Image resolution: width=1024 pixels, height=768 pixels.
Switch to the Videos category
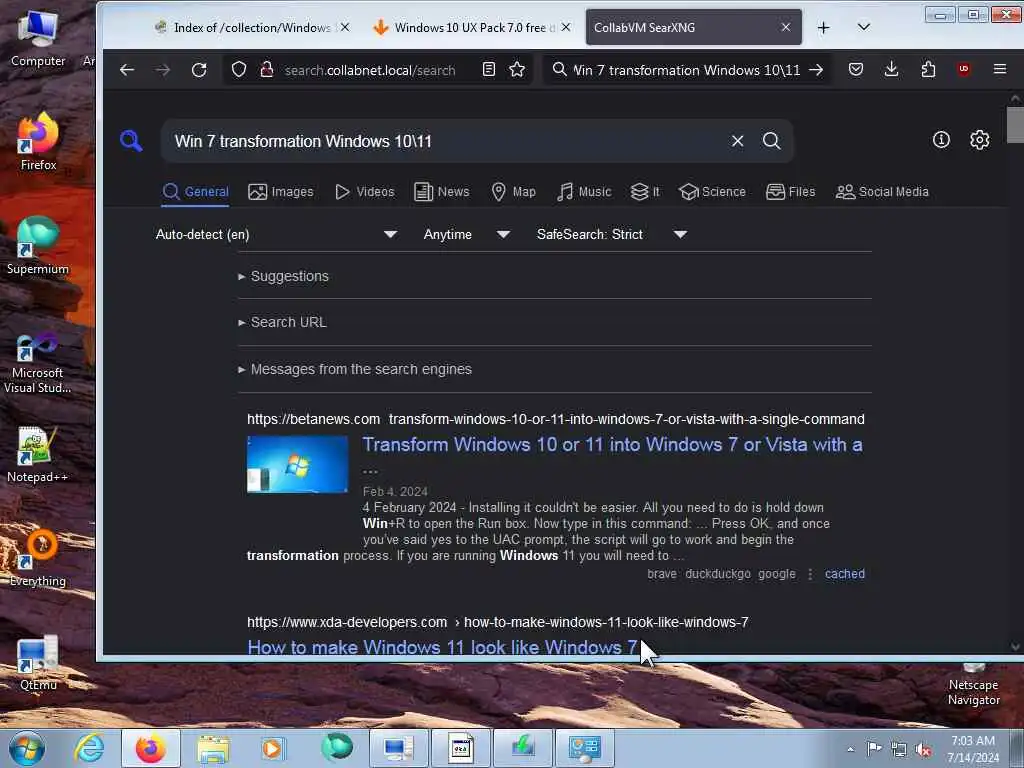pyautogui.click(x=365, y=192)
